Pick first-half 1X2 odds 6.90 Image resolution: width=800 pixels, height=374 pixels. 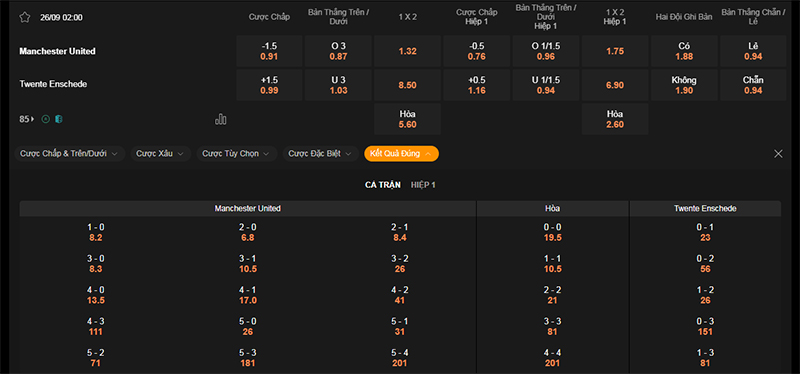click(615, 85)
